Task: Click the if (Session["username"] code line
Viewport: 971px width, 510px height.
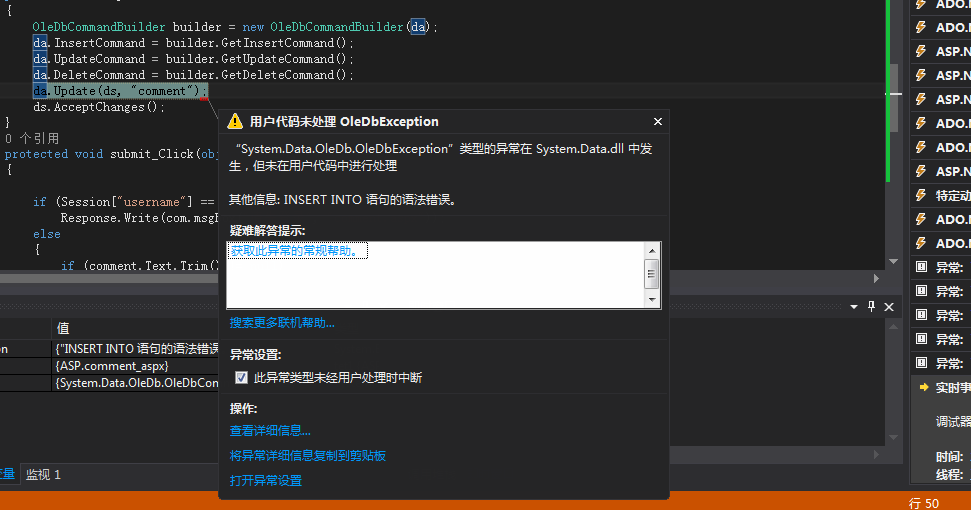Action: click(x=124, y=202)
